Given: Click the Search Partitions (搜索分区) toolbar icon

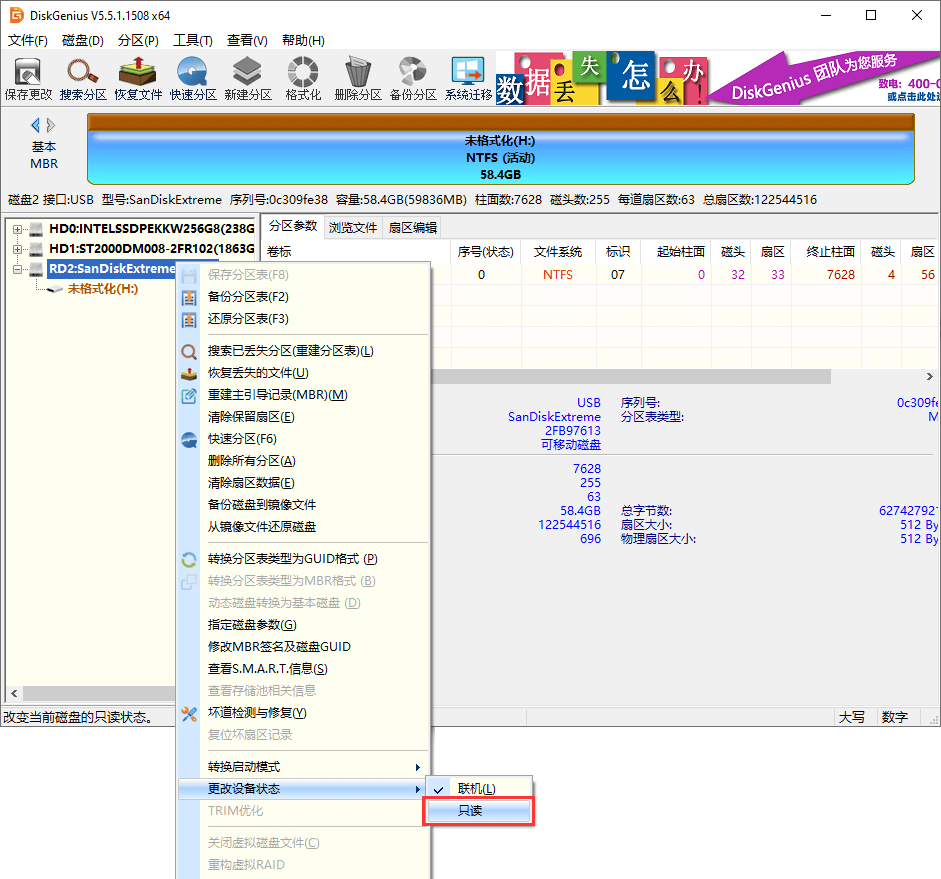Looking at the screenshot, I should coord(83,78).
